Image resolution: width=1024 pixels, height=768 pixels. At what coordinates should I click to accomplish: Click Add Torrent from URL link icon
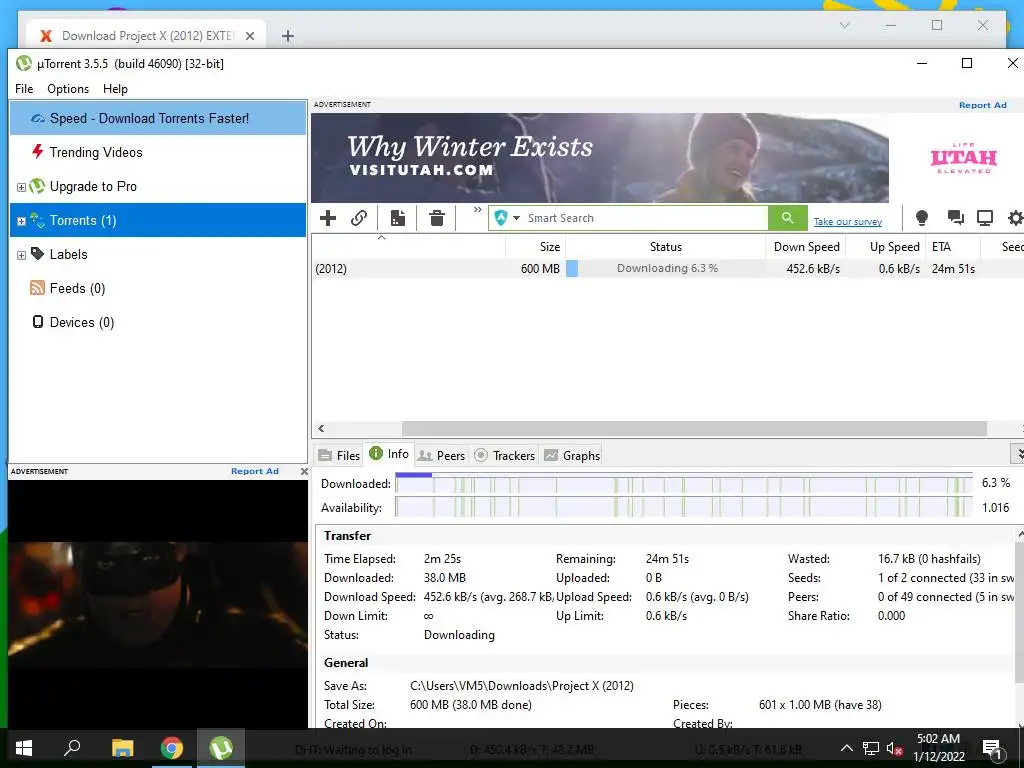coord(359,217)
